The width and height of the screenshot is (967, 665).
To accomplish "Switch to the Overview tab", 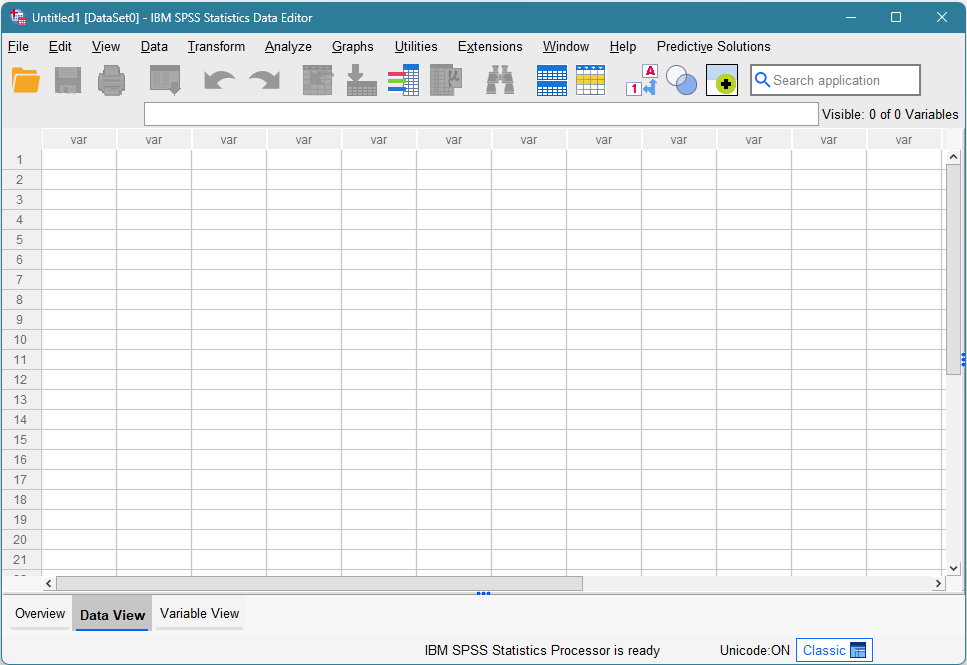I will [40, 613].
